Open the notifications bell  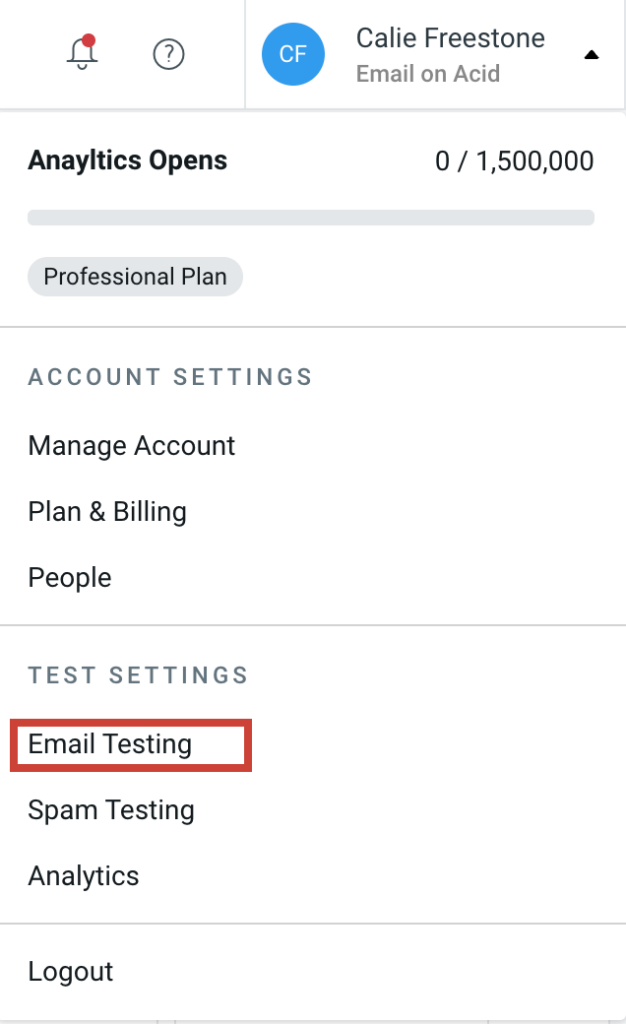(x=83, y=54)
